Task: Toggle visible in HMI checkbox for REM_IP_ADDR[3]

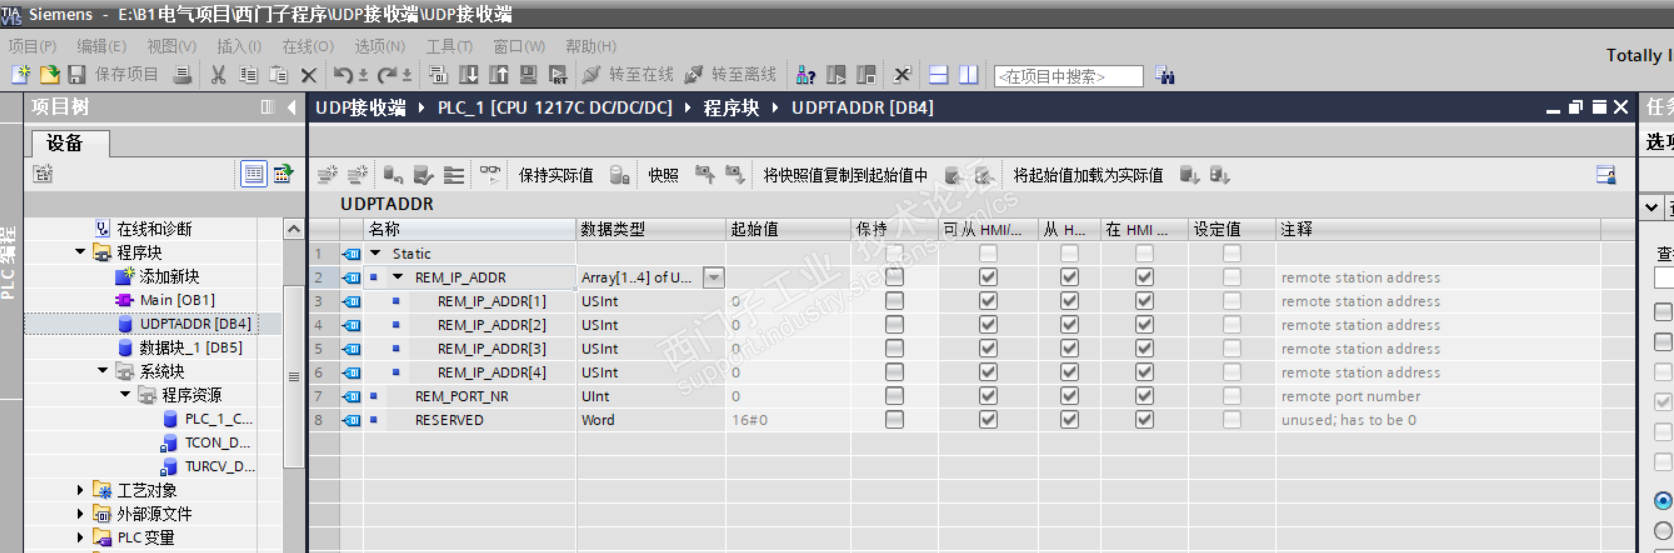Action: (1144, 349)
